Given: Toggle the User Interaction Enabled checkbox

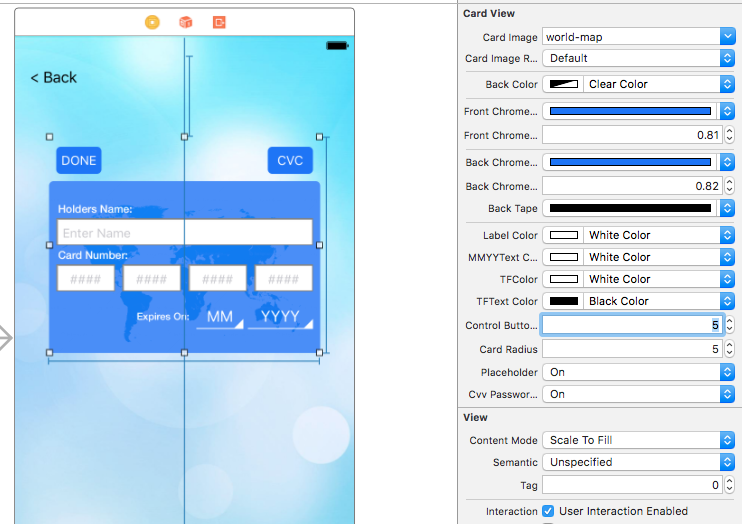Looking at the screenshot, I should pyautogui.click(x=548, y=511).
